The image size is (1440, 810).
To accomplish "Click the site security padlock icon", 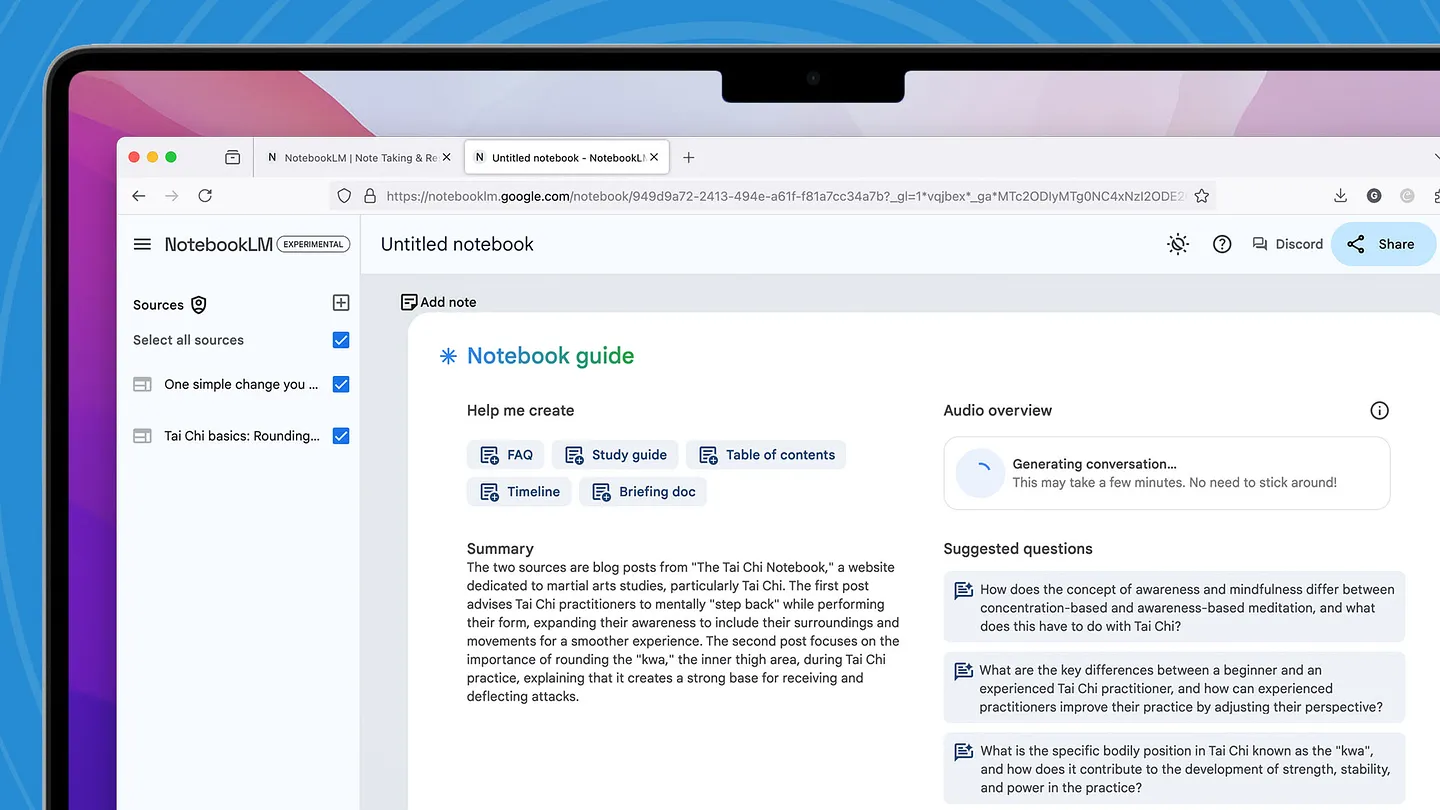I will click(x=370, y=196).
